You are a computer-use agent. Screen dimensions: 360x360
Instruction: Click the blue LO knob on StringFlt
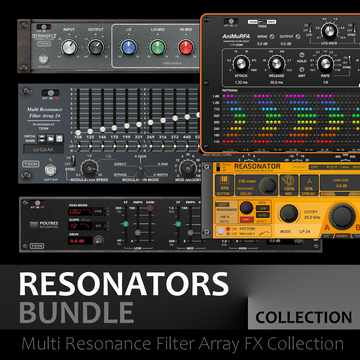129,47
